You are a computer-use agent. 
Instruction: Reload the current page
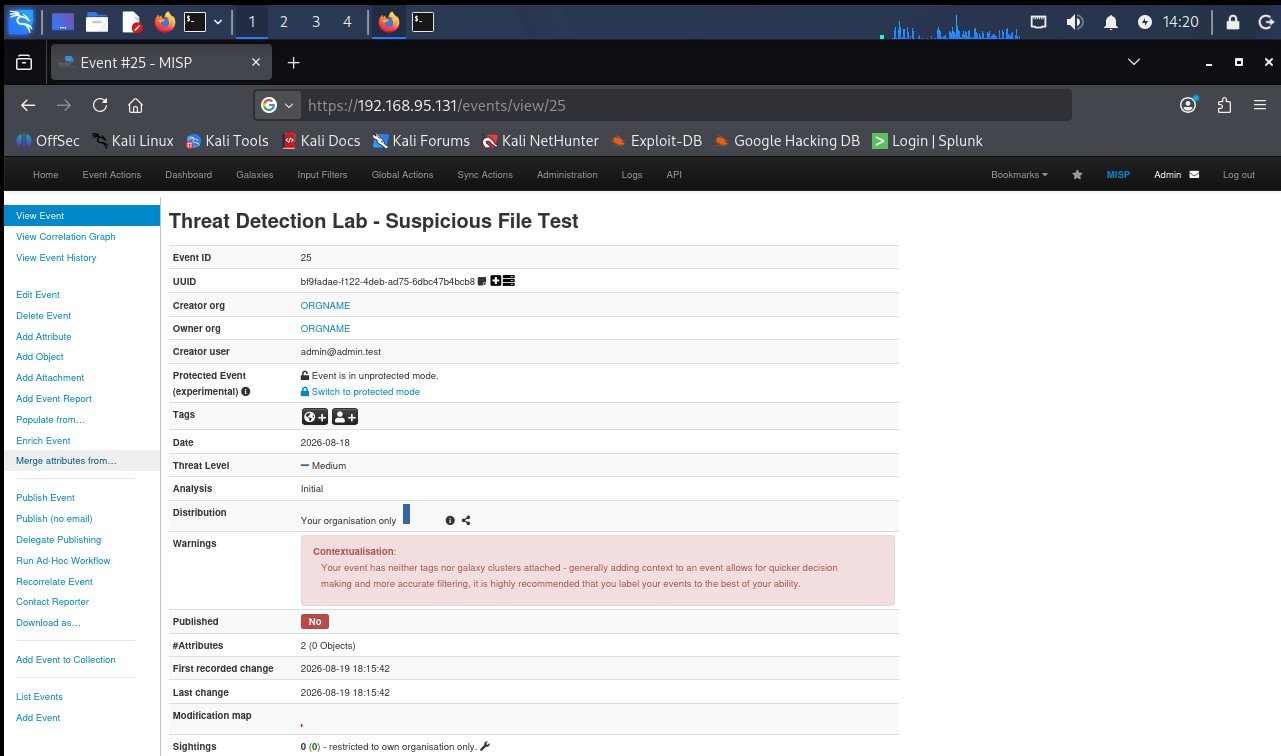(100, 105)
